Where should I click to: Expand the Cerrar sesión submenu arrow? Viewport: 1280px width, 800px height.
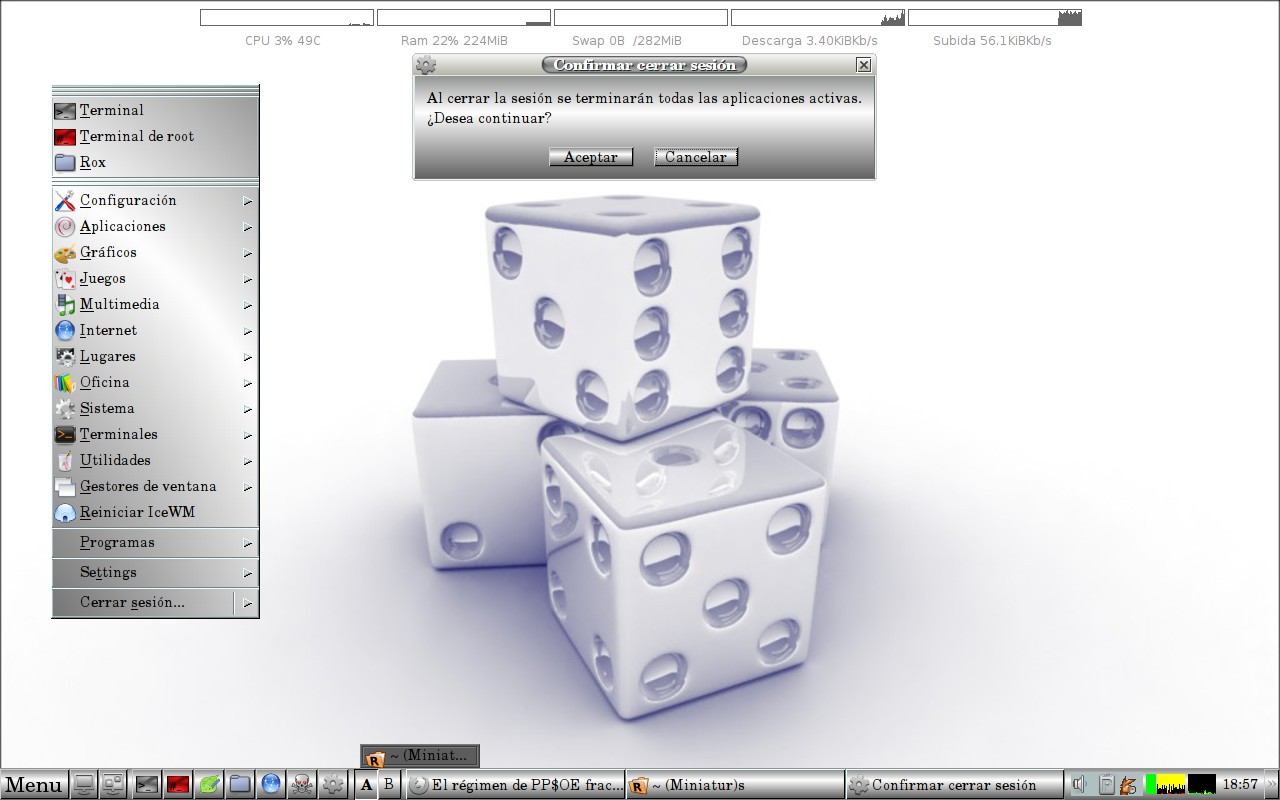[x=247, y=603]
